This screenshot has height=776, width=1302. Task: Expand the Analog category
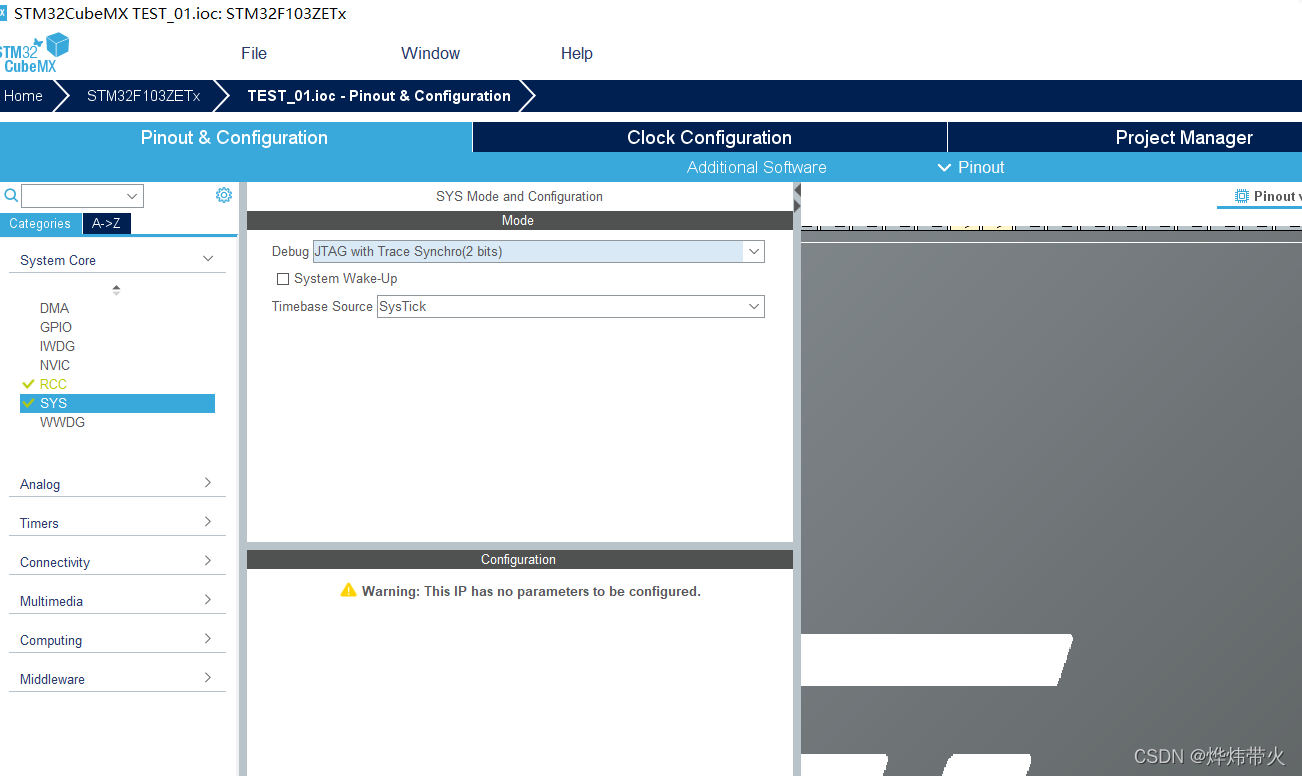click(208, 483)
